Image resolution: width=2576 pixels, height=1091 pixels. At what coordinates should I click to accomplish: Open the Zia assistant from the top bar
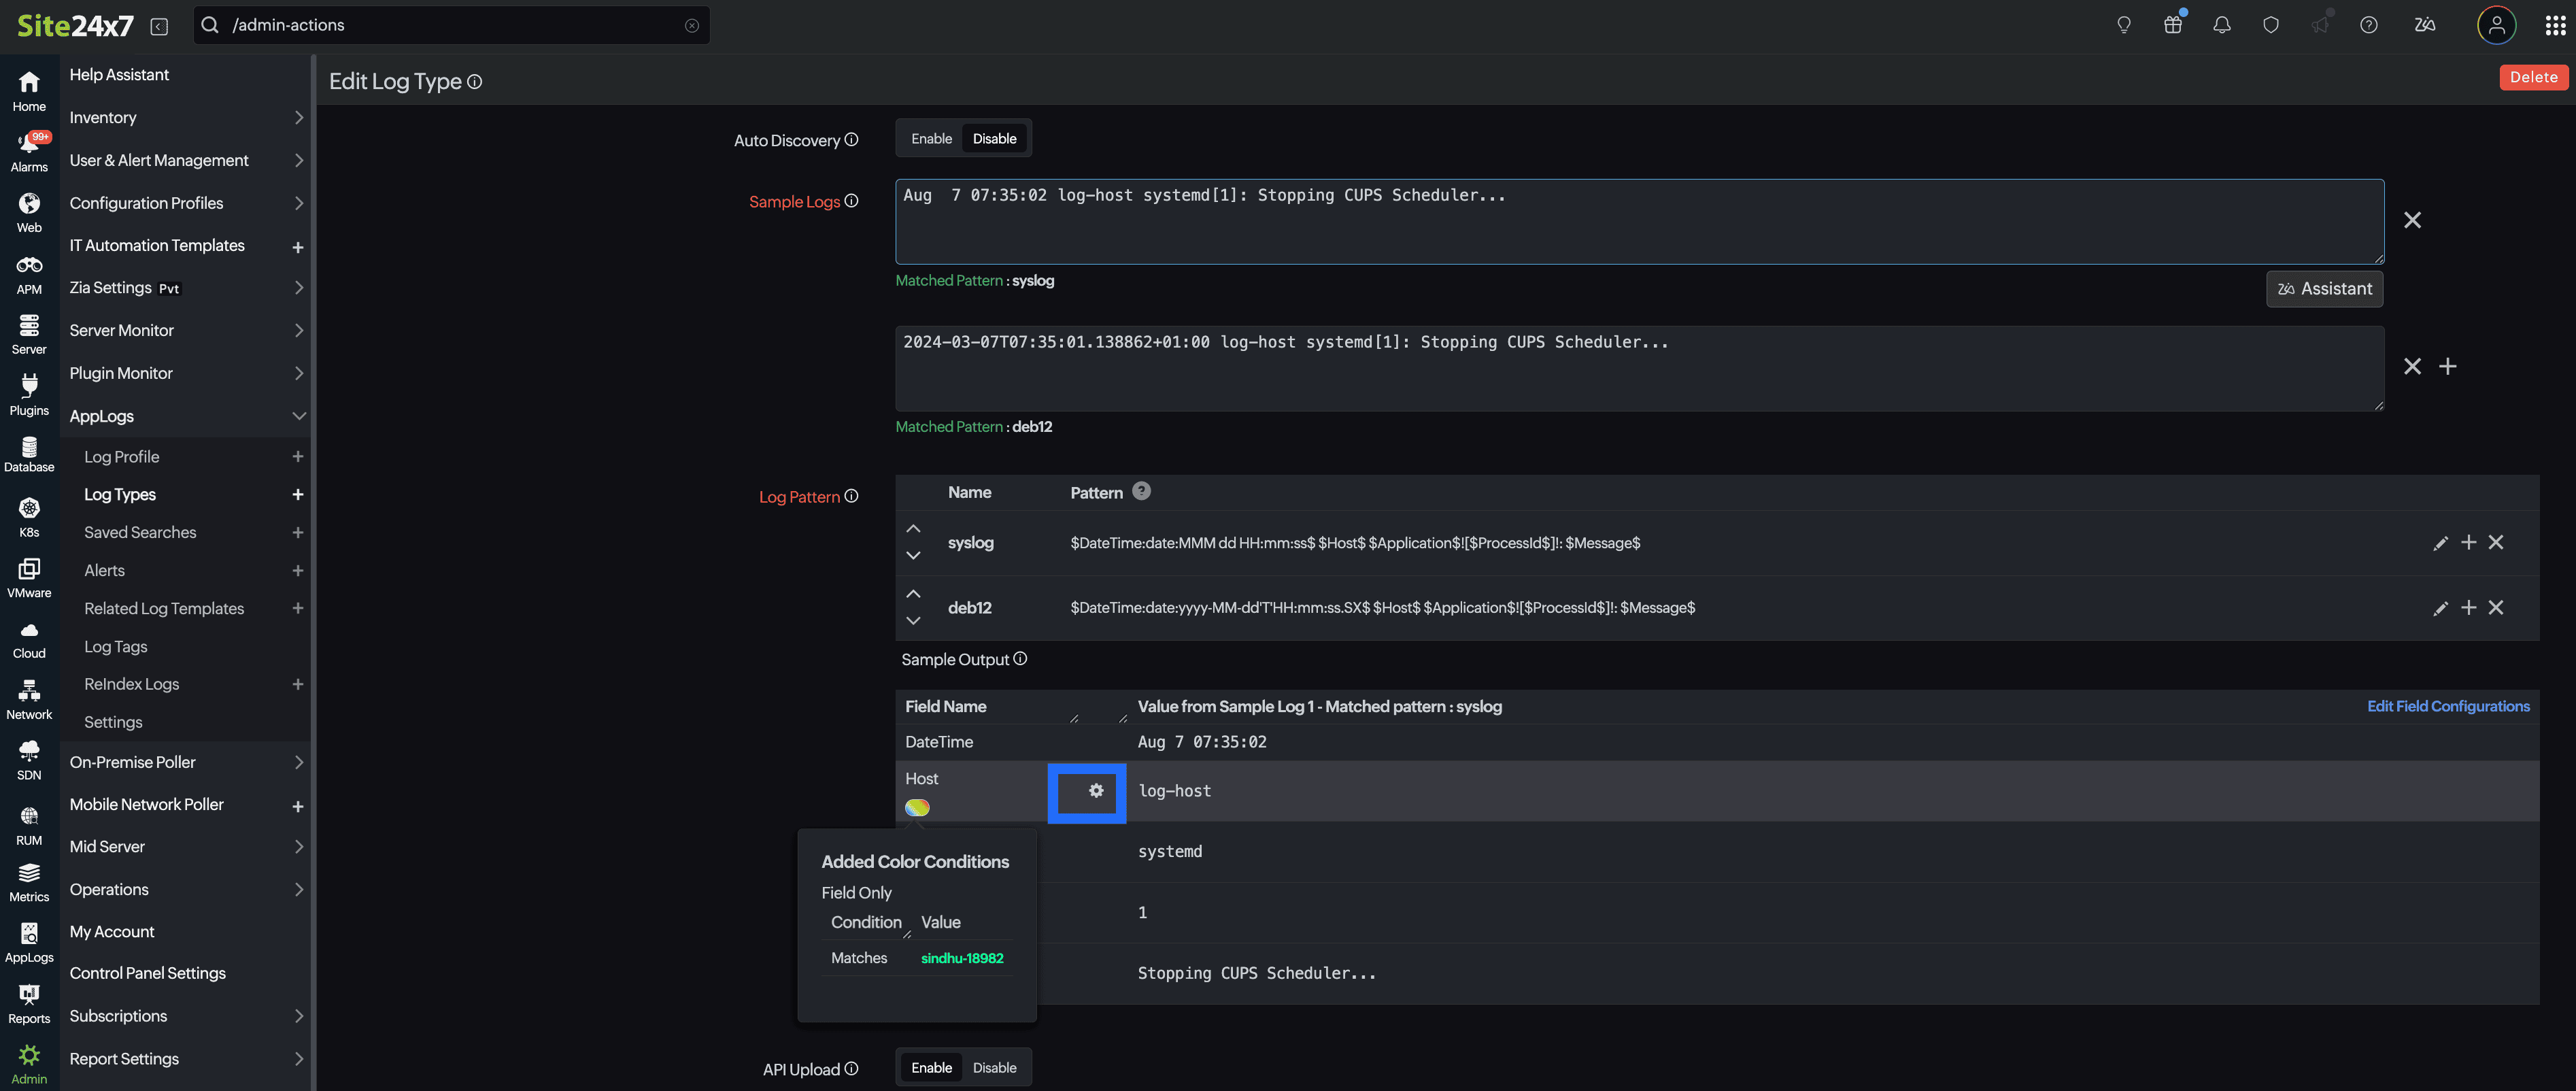(2424, 25)
